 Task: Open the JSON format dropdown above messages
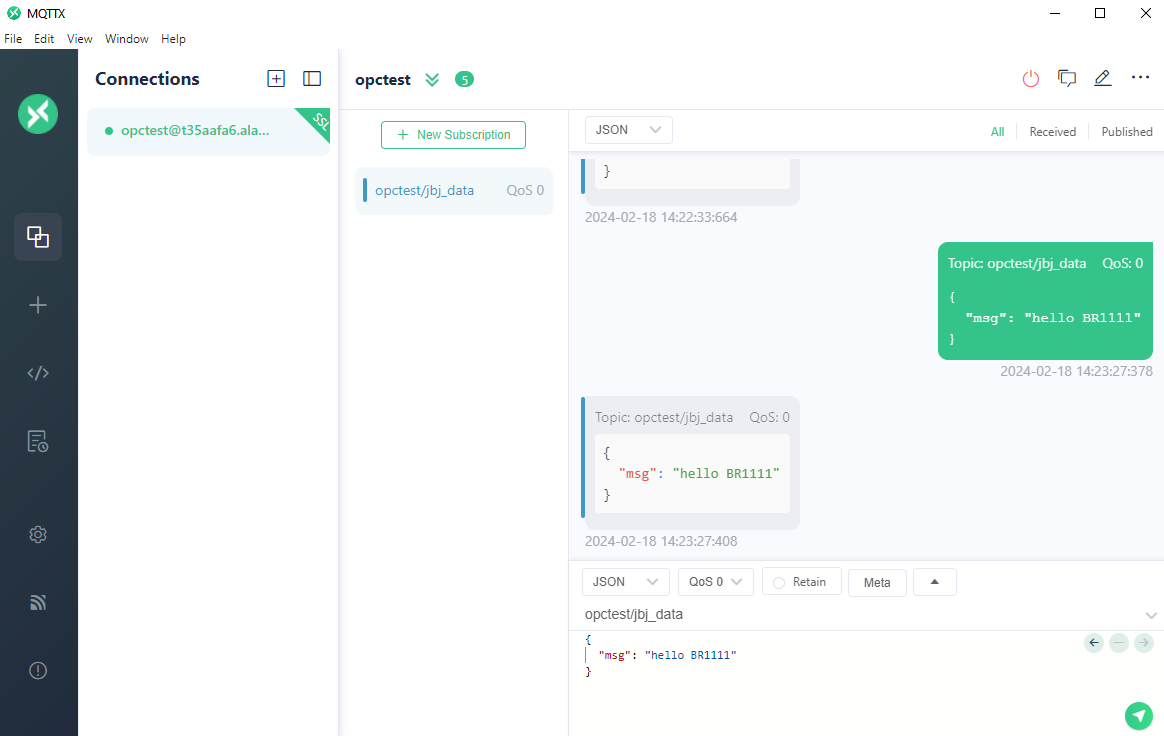click(x=628, y=130)
